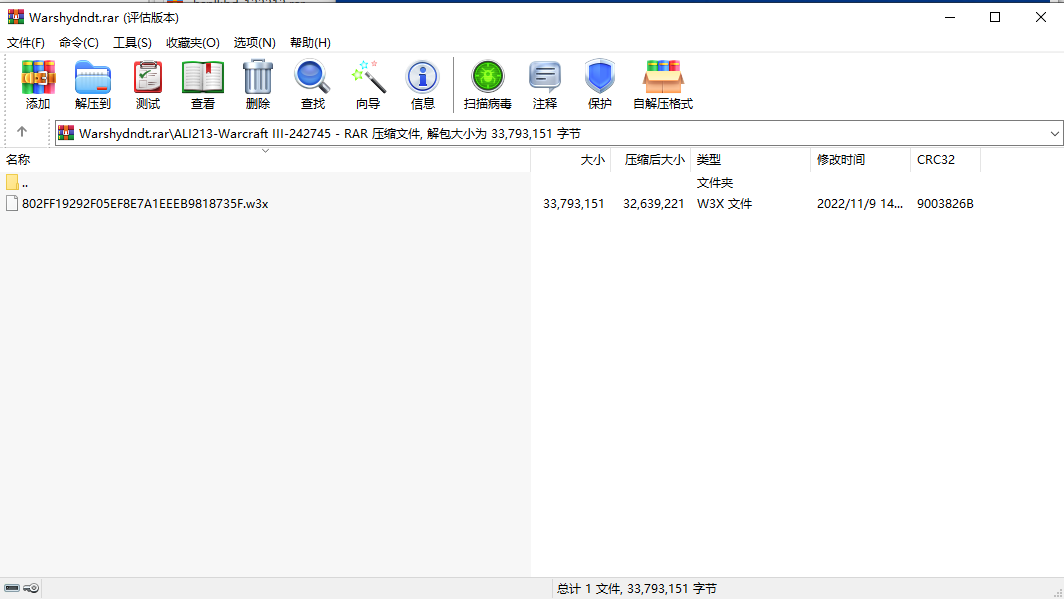1064x599 pixels.
Task: Minimize the WinRAR window
Action: point(950,18)
